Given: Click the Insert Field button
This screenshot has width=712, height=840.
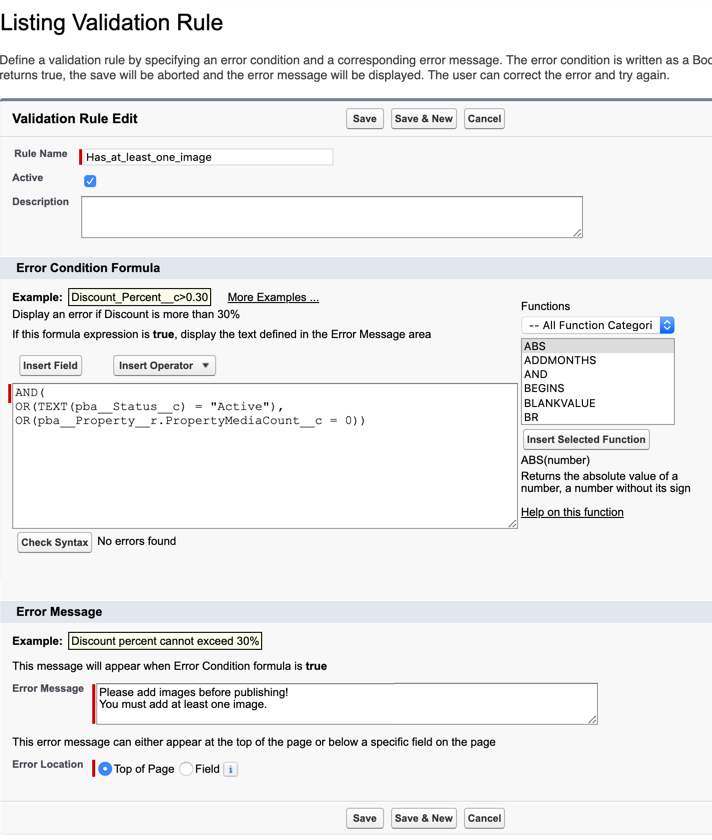Looking at the screenshot, I should coord(50,365).
